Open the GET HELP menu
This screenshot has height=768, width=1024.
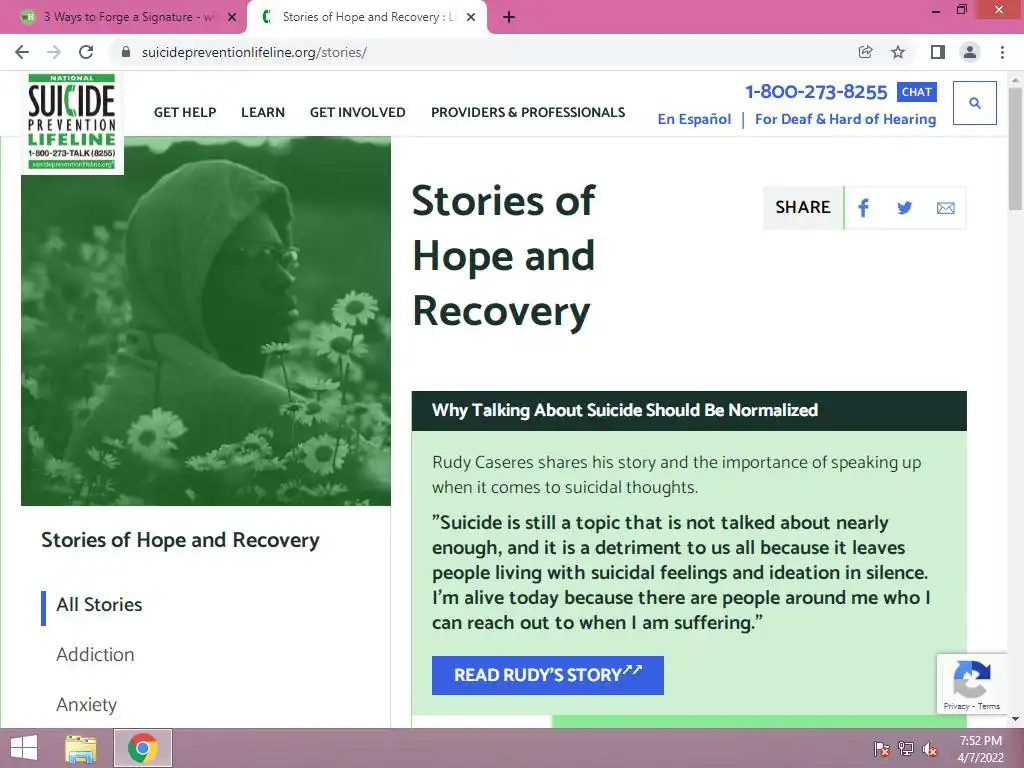point(185,112)
